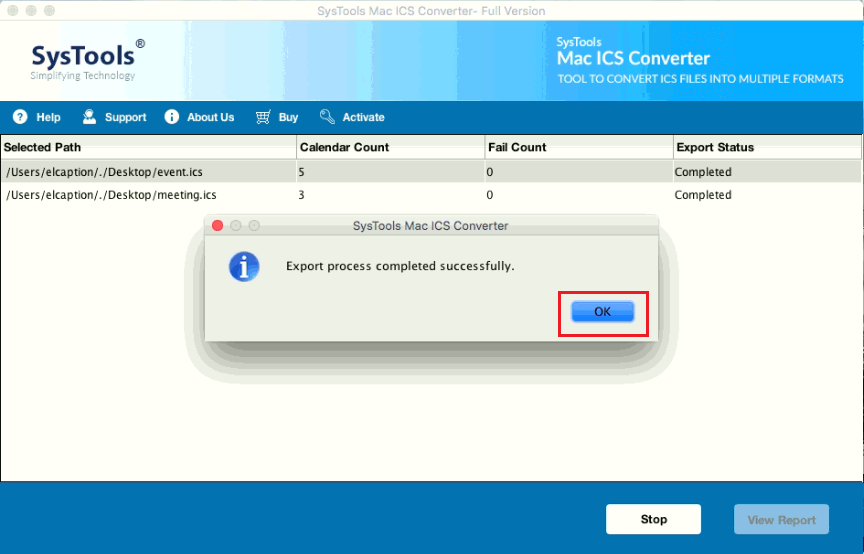This screenshot has width=864, height=554.
Task: Click fail count 0 for event.ics
Action: (x=490, y=172)
